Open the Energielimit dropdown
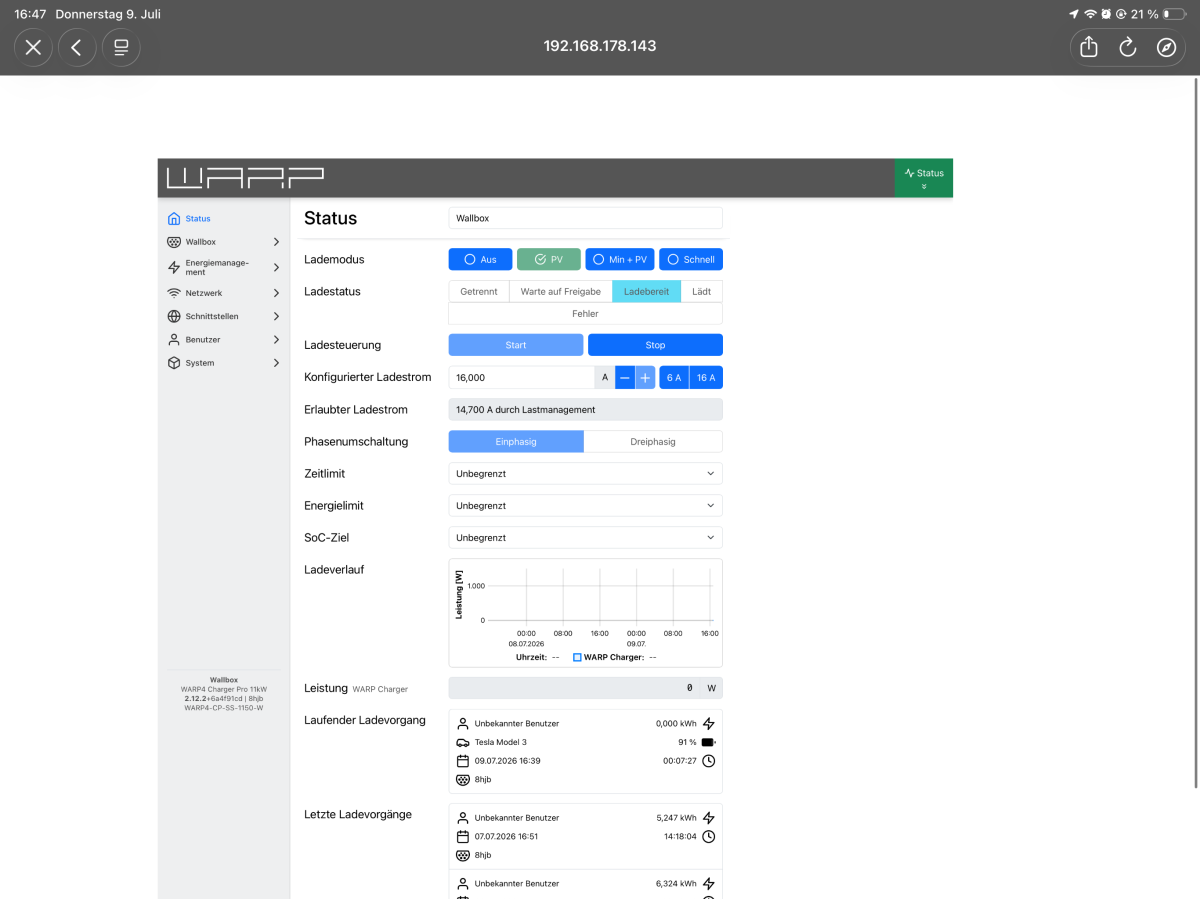Screen dimensions: 1200x899 point(585,505)
